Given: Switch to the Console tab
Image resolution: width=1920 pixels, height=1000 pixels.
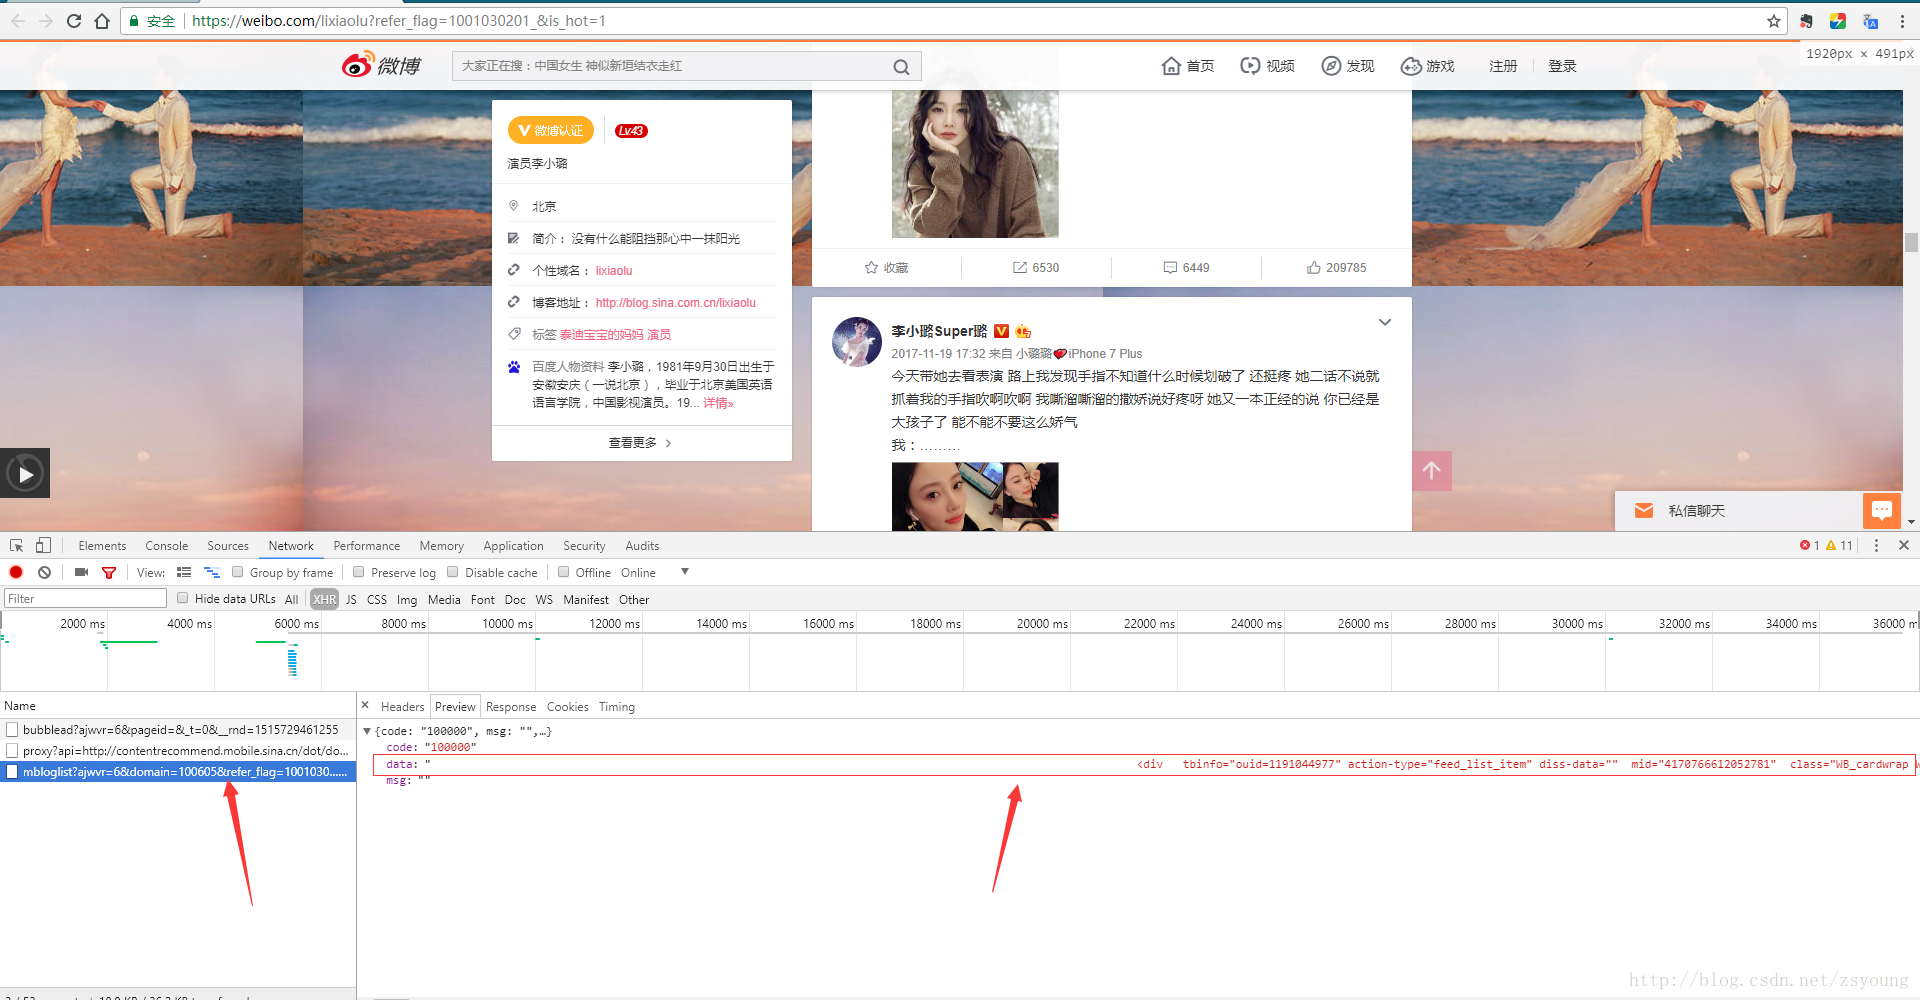Looking at the screenshot, I should (167, 546).
